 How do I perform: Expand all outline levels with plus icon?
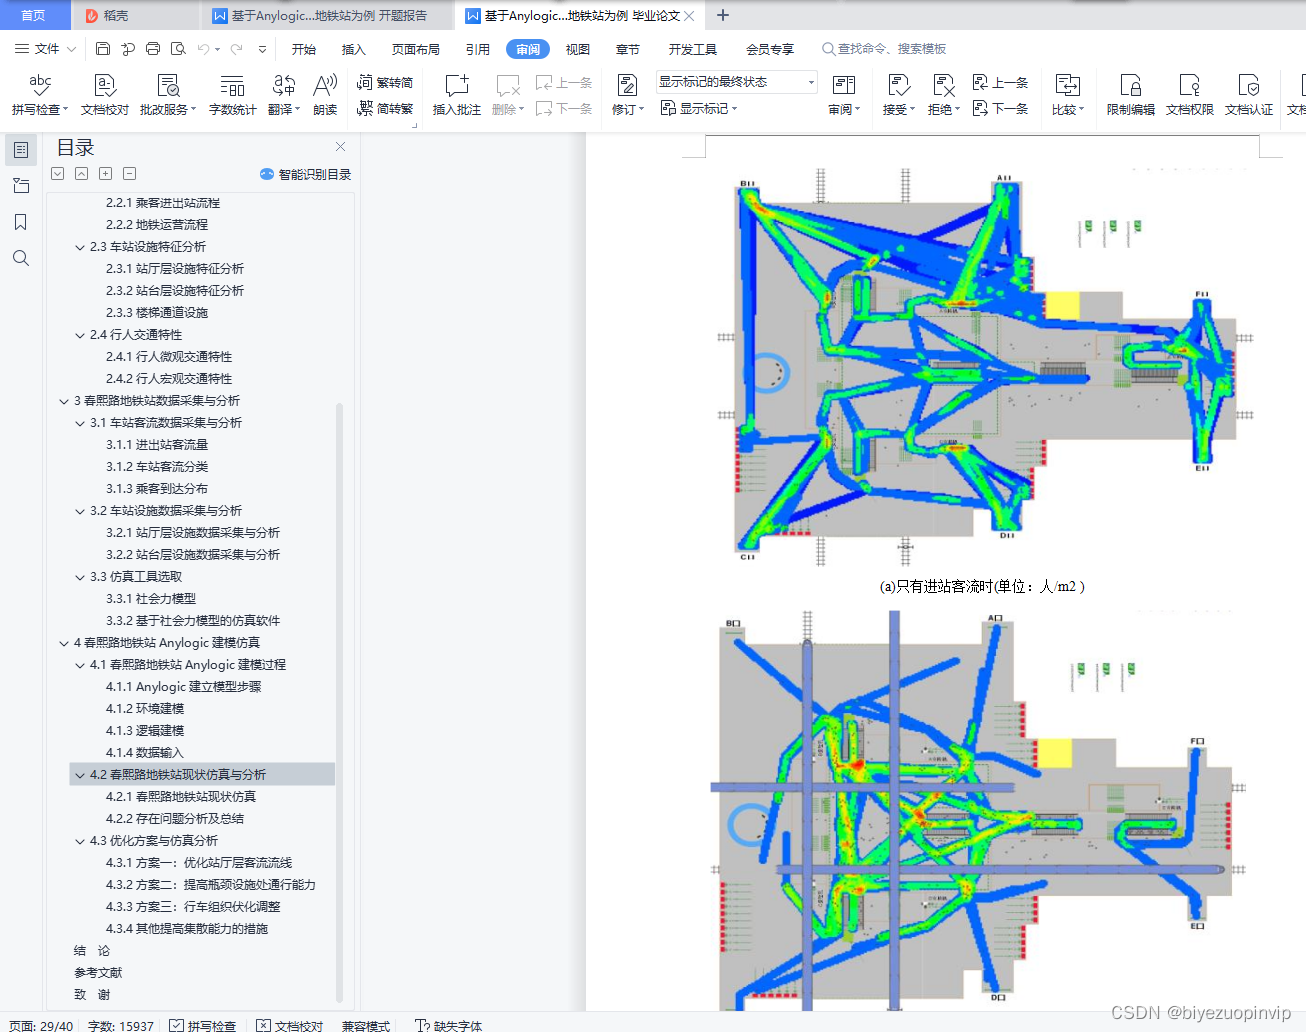point(106,173)
